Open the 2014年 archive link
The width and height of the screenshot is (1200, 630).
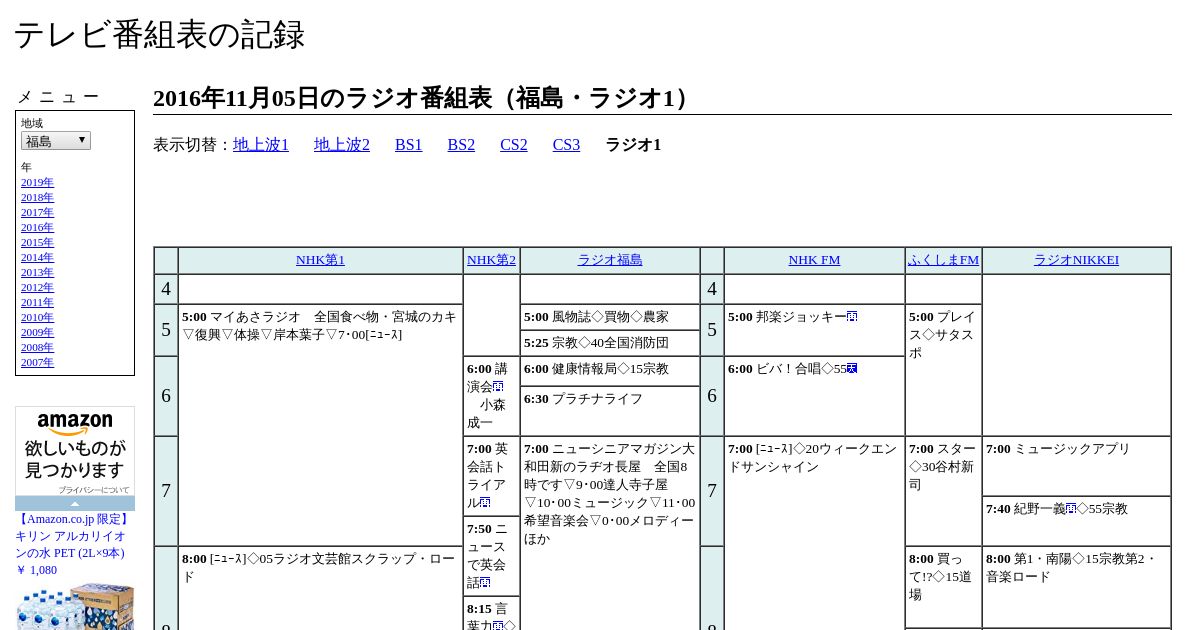point(37,257)
